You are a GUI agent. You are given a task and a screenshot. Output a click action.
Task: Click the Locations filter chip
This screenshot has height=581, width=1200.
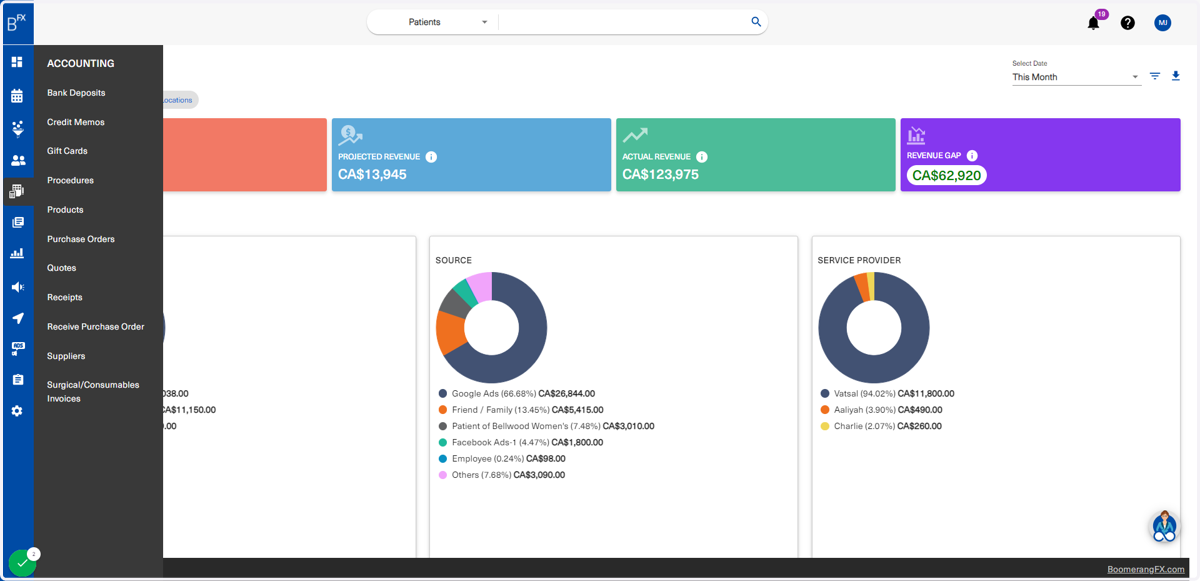click(180, 100)
